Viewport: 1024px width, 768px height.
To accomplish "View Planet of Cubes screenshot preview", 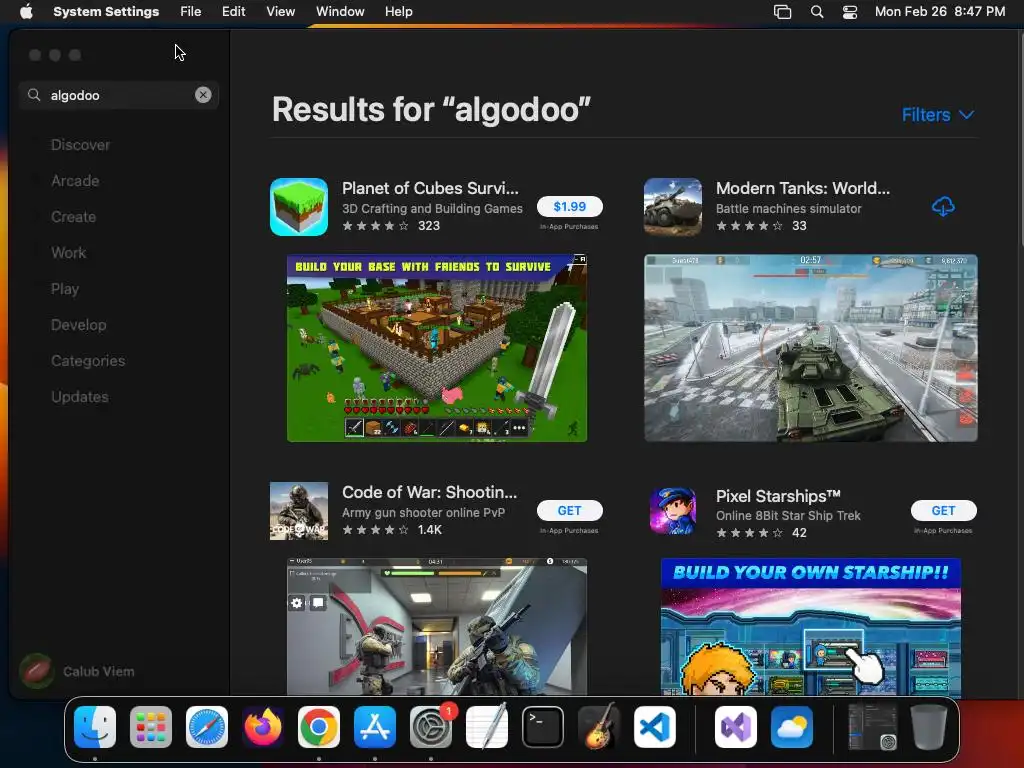I will click(437, 348).
